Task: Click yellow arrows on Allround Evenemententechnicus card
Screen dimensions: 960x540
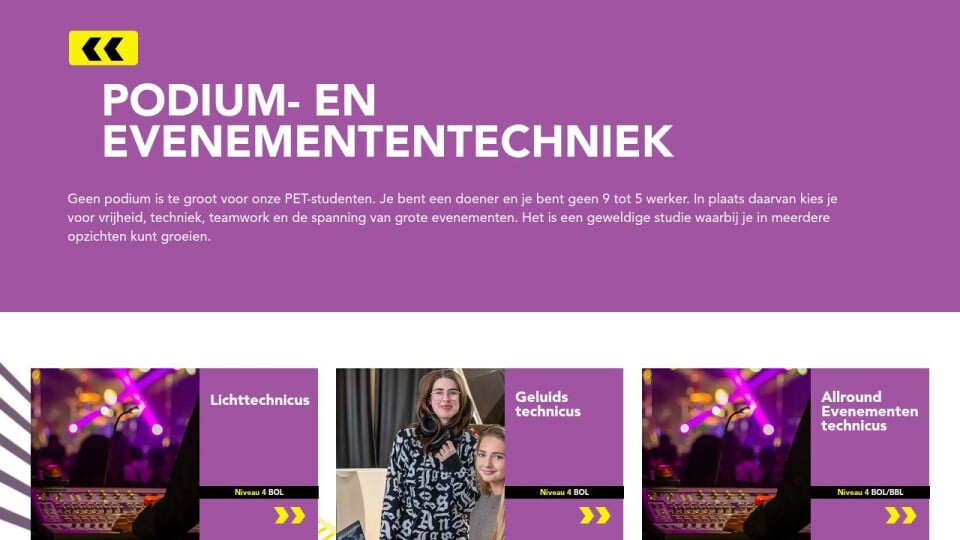Action: point(901,516)
